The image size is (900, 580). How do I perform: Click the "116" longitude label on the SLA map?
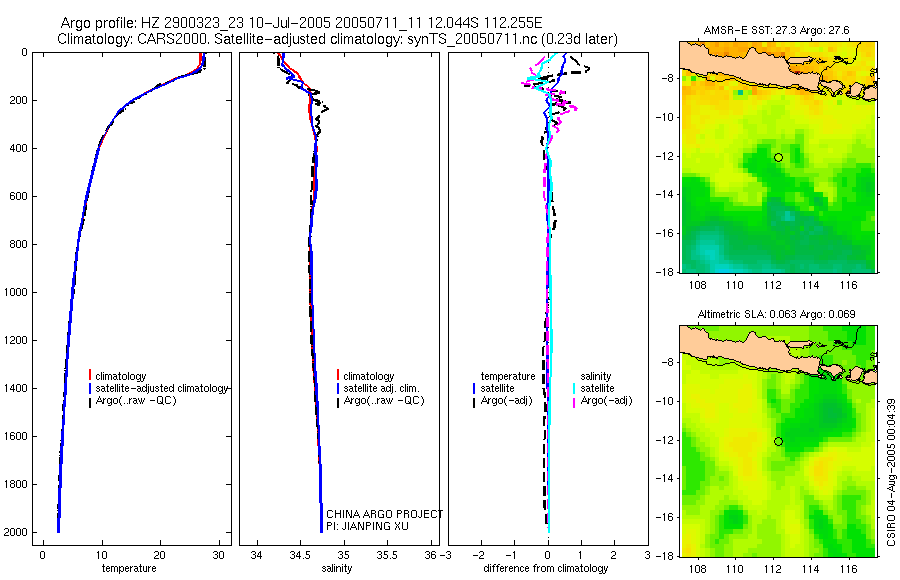848,569
